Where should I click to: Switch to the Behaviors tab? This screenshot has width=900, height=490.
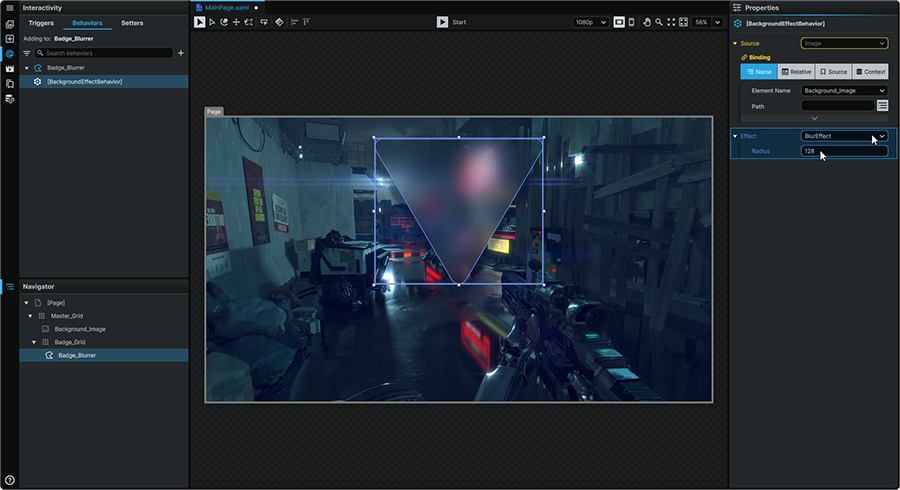coord(87,23)
